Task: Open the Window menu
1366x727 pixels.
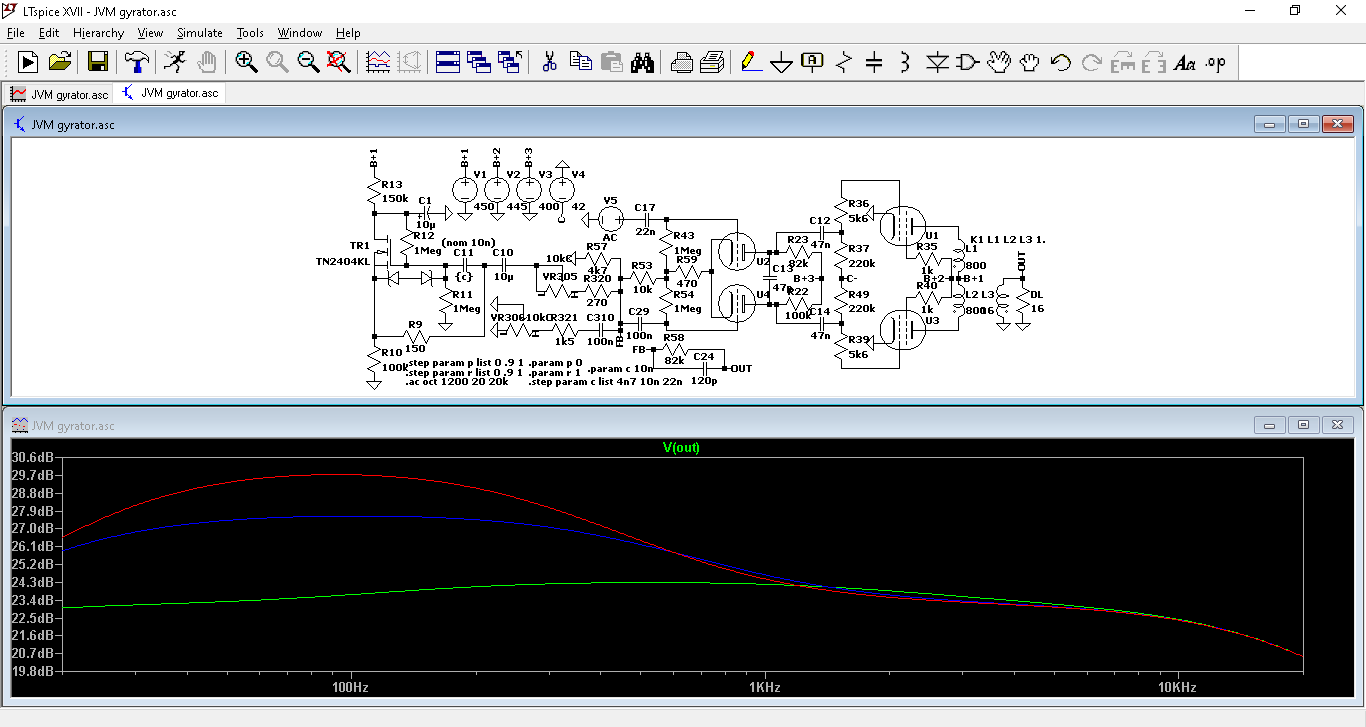Action: pyautogui.click(x=300, y=33)
